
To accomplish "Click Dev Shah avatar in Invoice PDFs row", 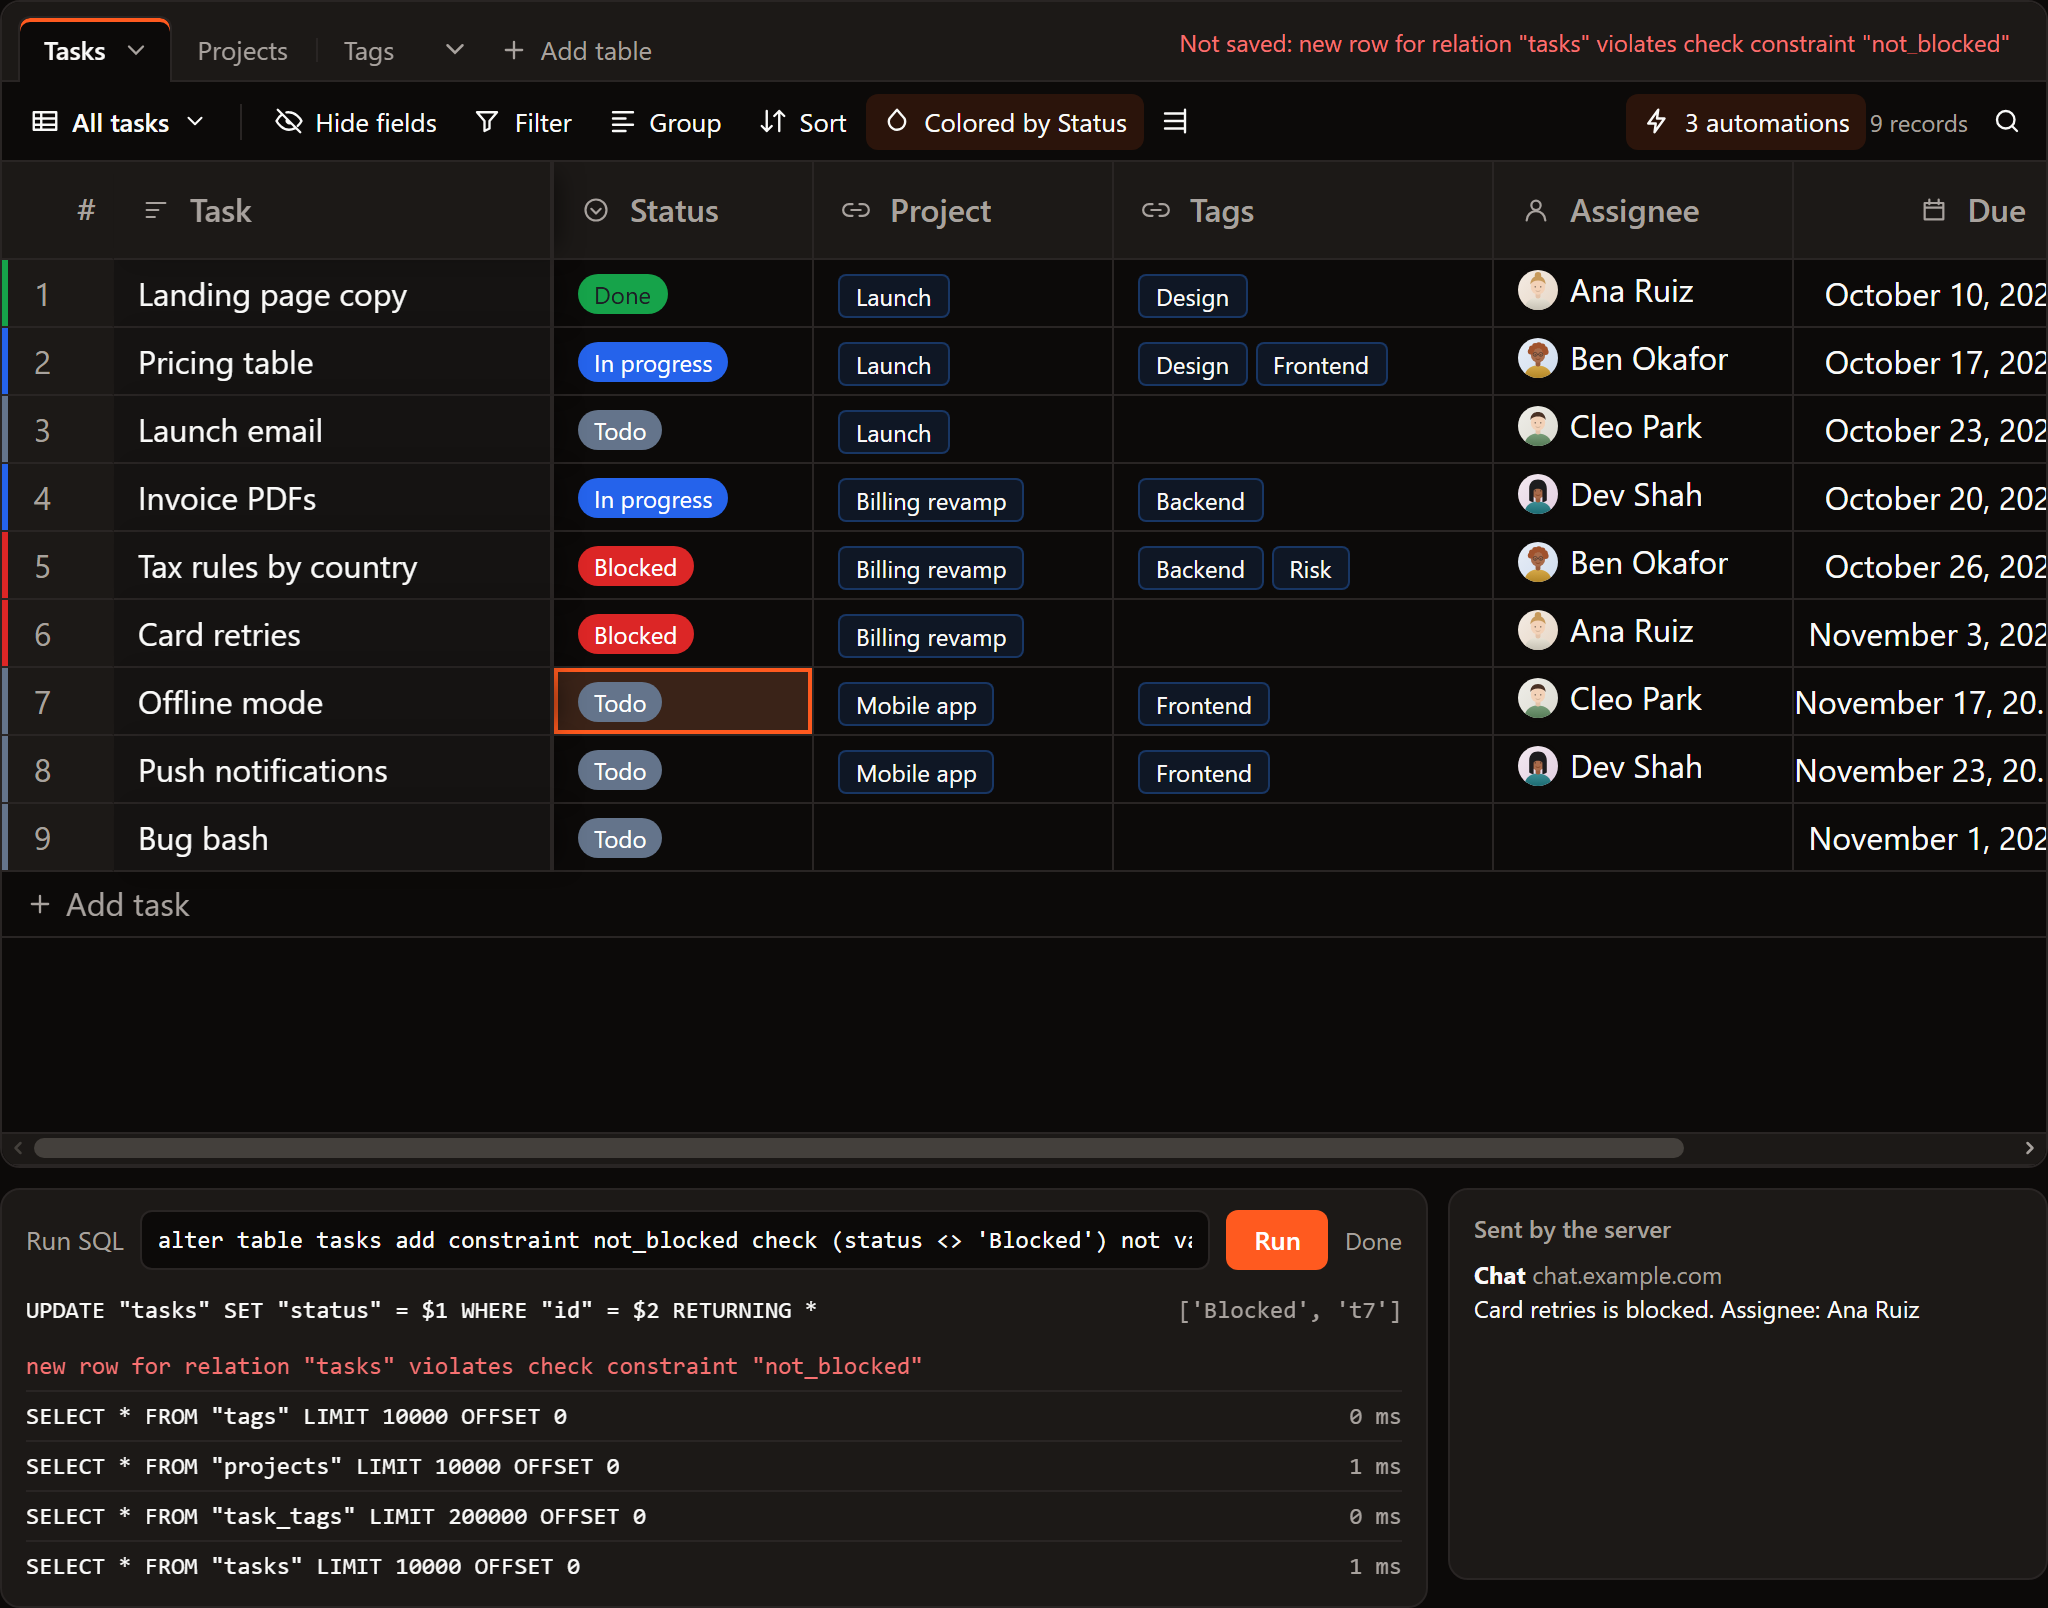I will [x=1537, y=495].
